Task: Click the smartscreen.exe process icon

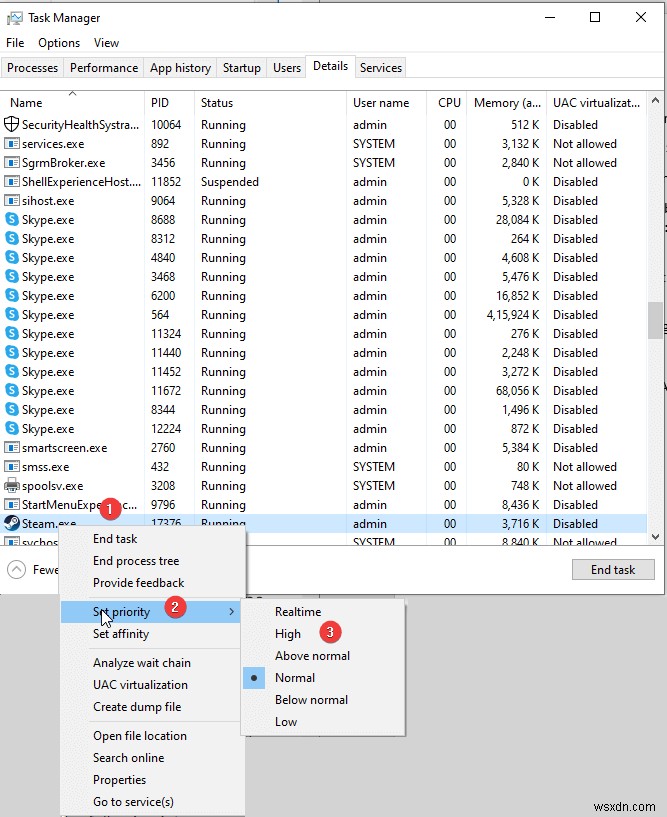Action: point(11,448)
